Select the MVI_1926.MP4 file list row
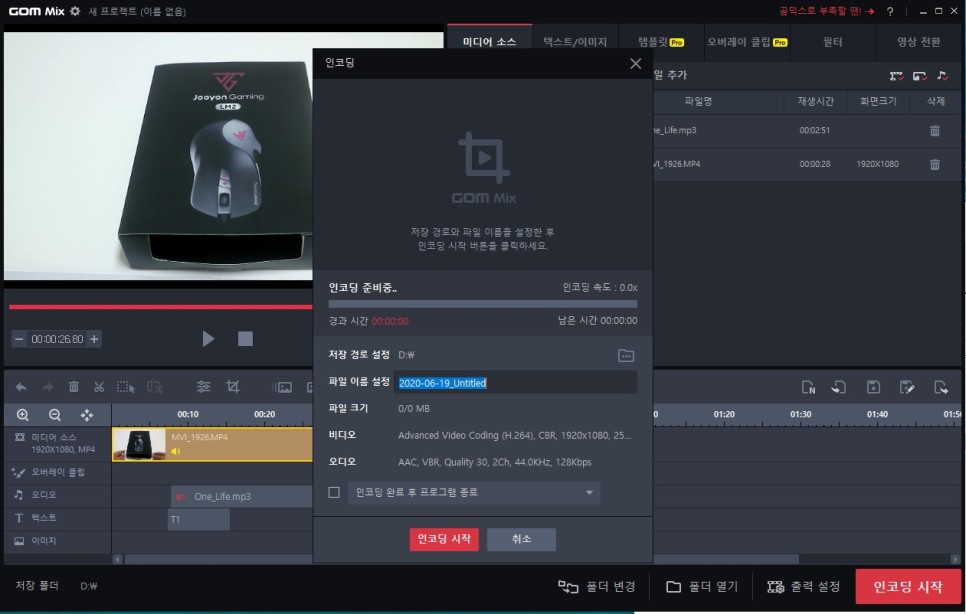This screenshot has height=614, width=966. point(806,164)
